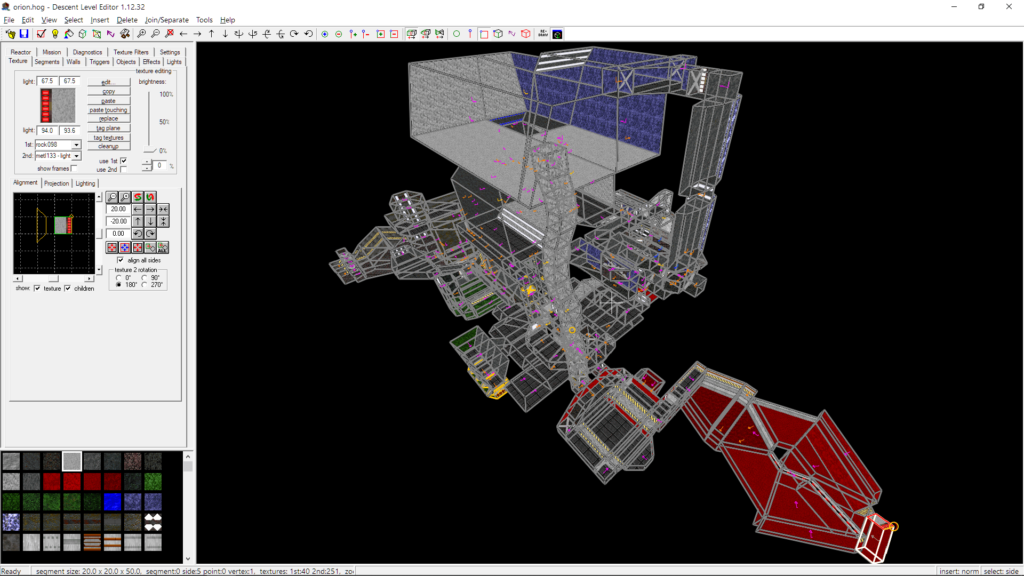Expand the 2nd texture dropdown (metl133)
Image resolution: width=1024 pixels, height=576 pixels.
click(x=77, y=156)
